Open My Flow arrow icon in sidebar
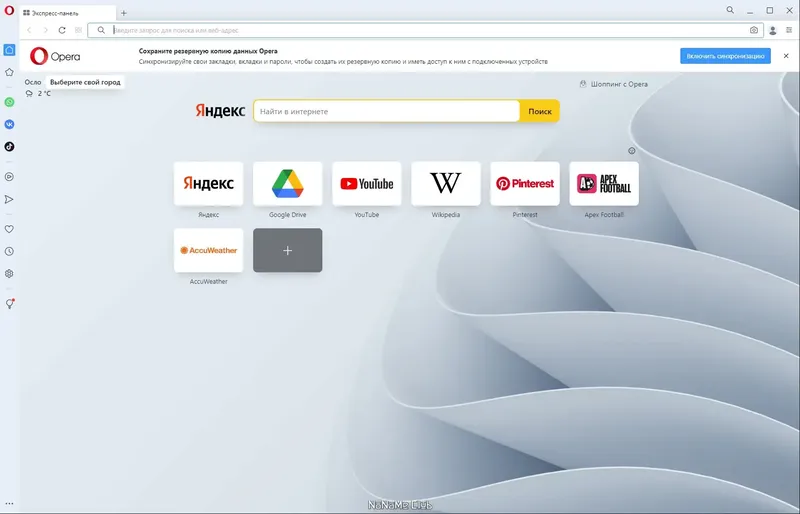This screenshot has width=800, height=514. (x=9, y=199)
